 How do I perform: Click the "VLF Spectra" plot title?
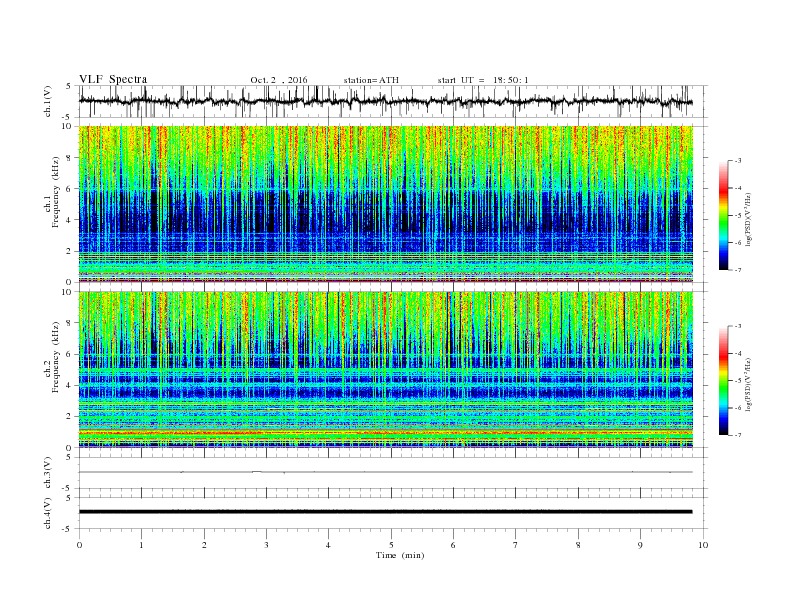[x=113, y=79]
